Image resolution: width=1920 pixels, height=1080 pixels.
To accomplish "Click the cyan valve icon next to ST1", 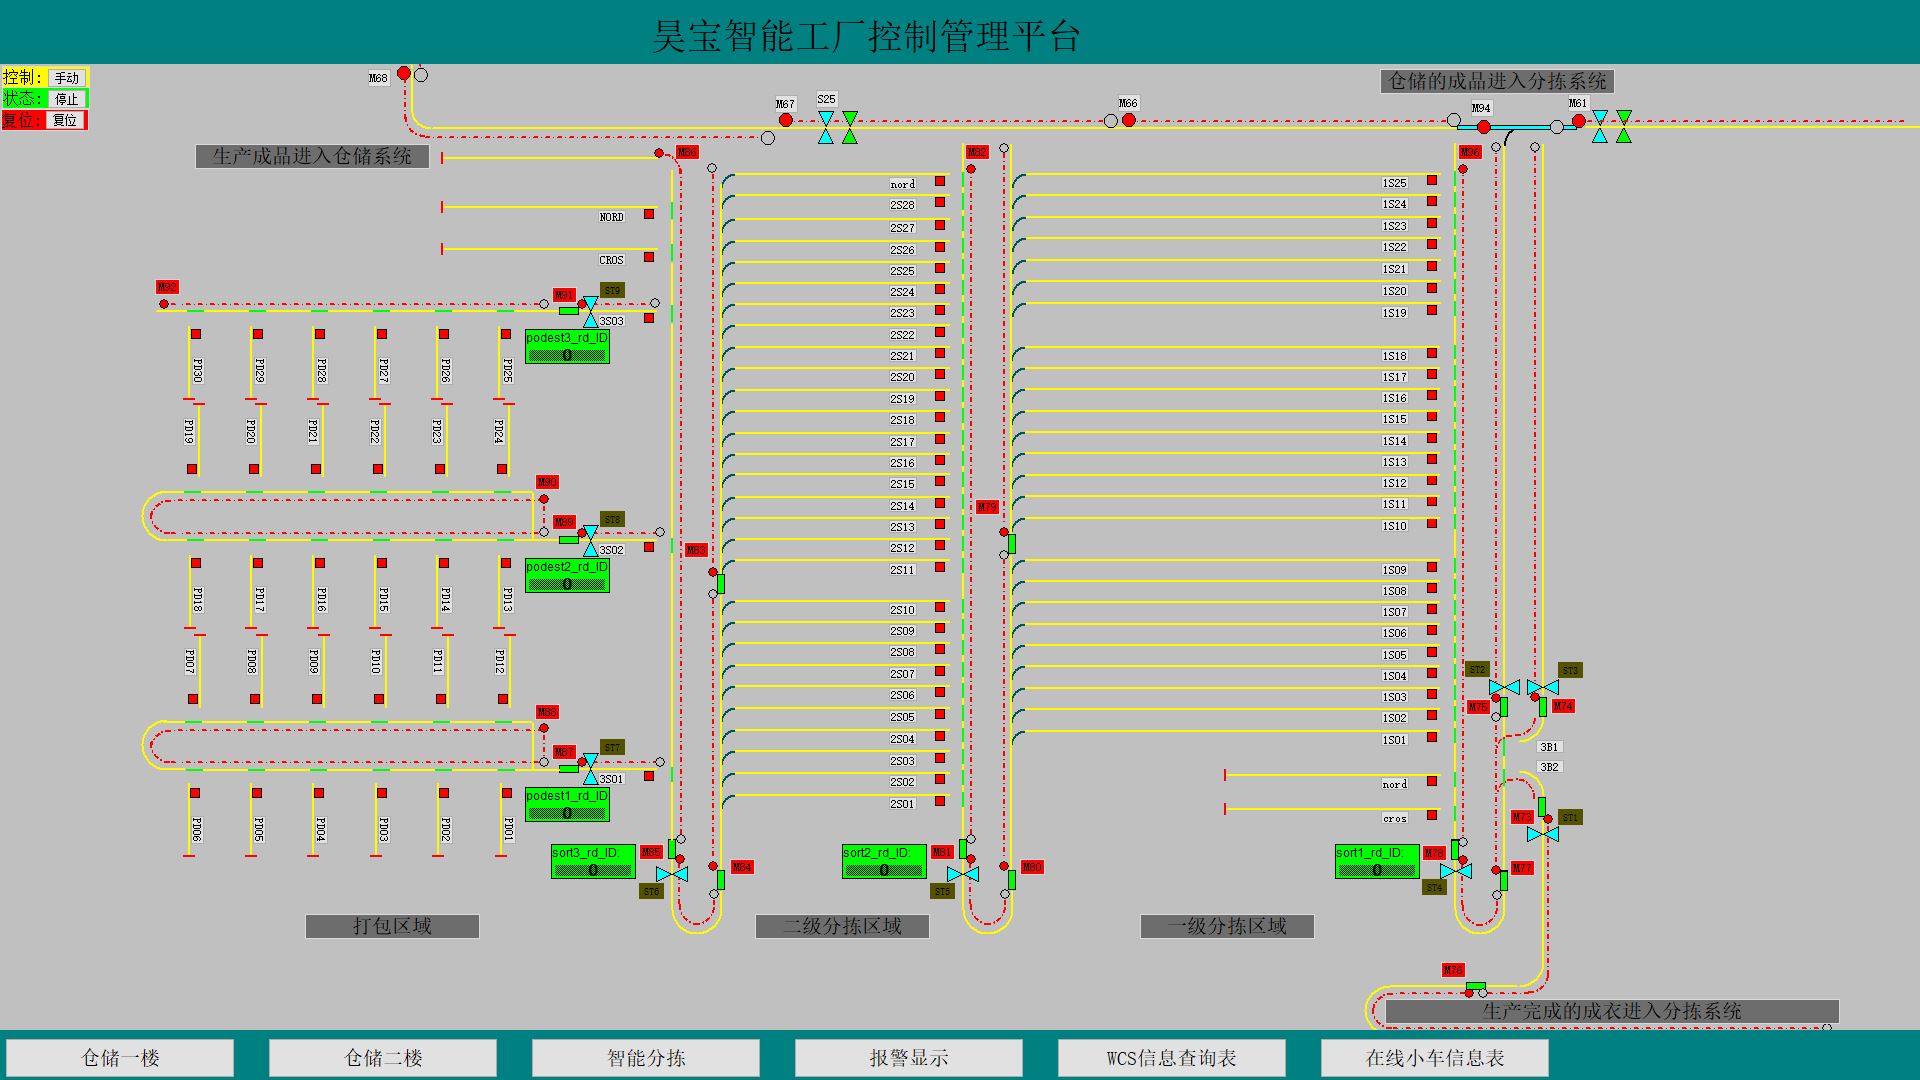I will [1543, 833].
